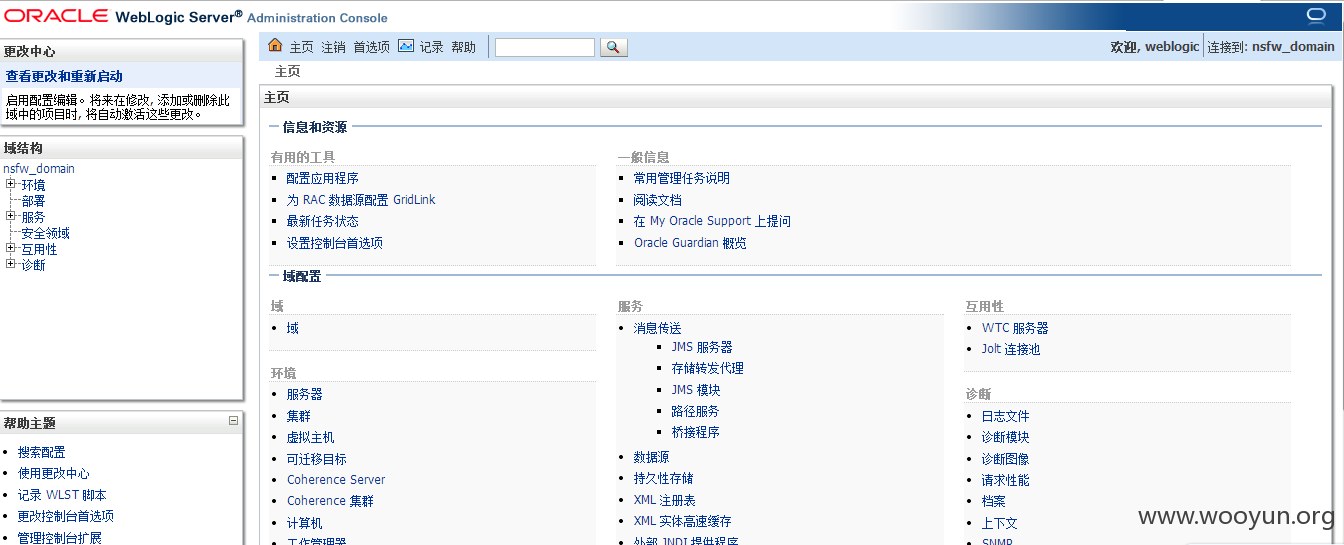Click the Record icon before 记录
This screenshot has width=1344, height=545.
(x=406, y=46)
